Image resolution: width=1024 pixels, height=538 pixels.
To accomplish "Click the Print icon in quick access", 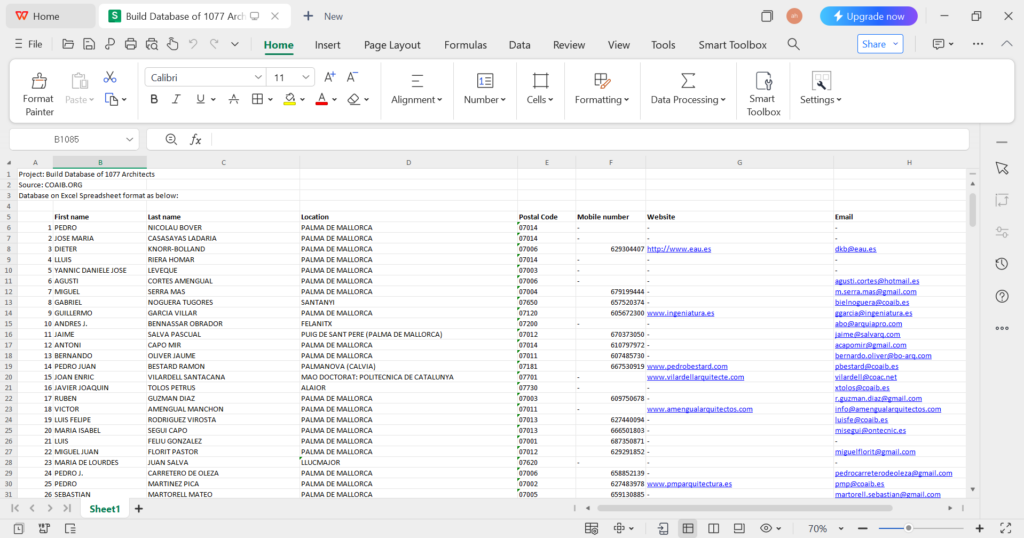I will pos(131,44).
